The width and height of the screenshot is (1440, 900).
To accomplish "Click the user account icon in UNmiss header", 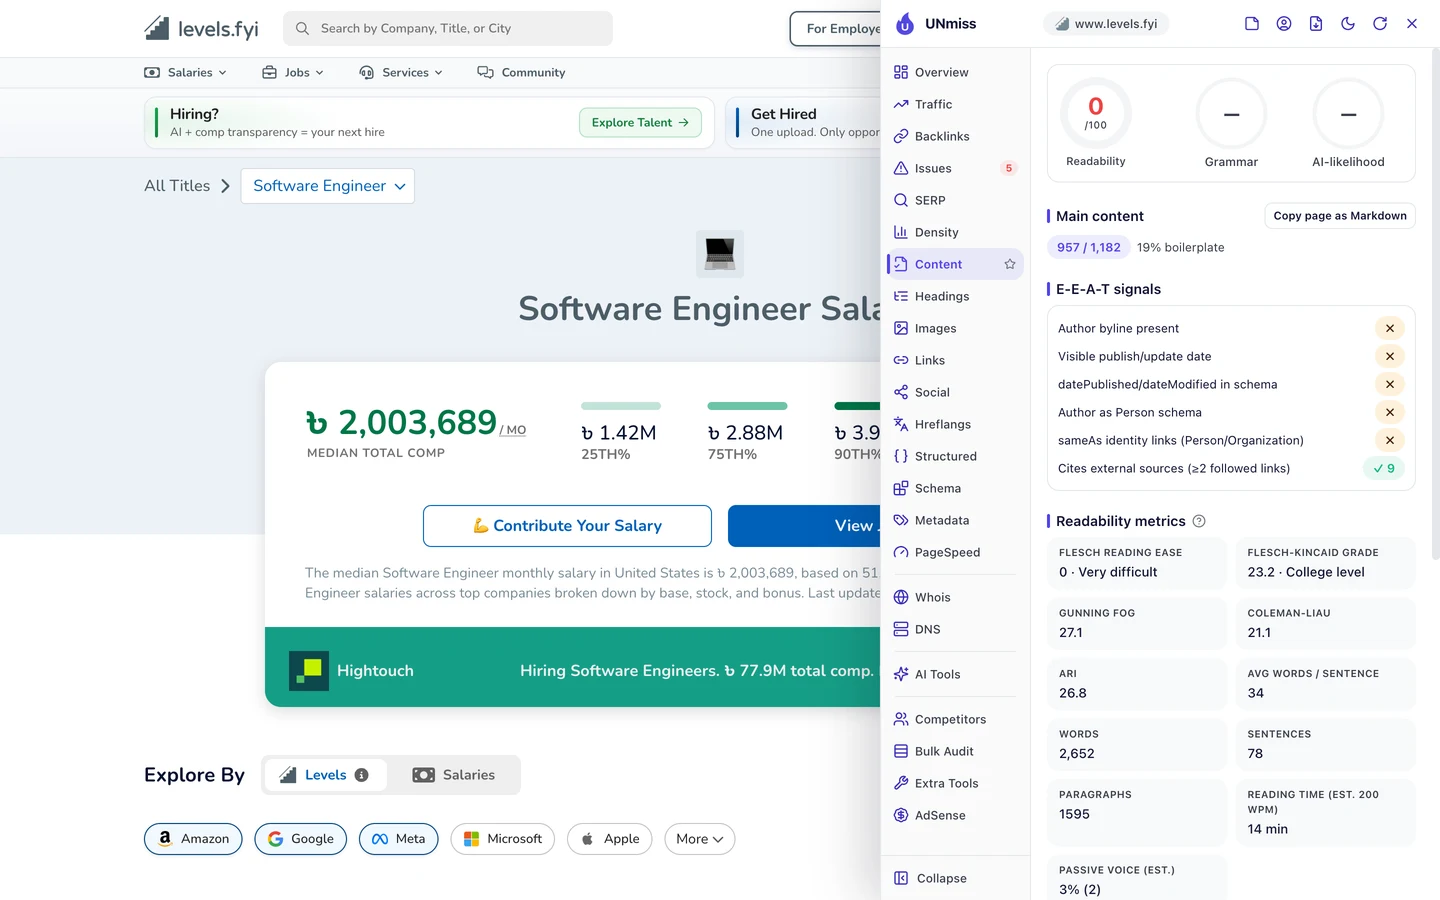I will (1284, 24).
